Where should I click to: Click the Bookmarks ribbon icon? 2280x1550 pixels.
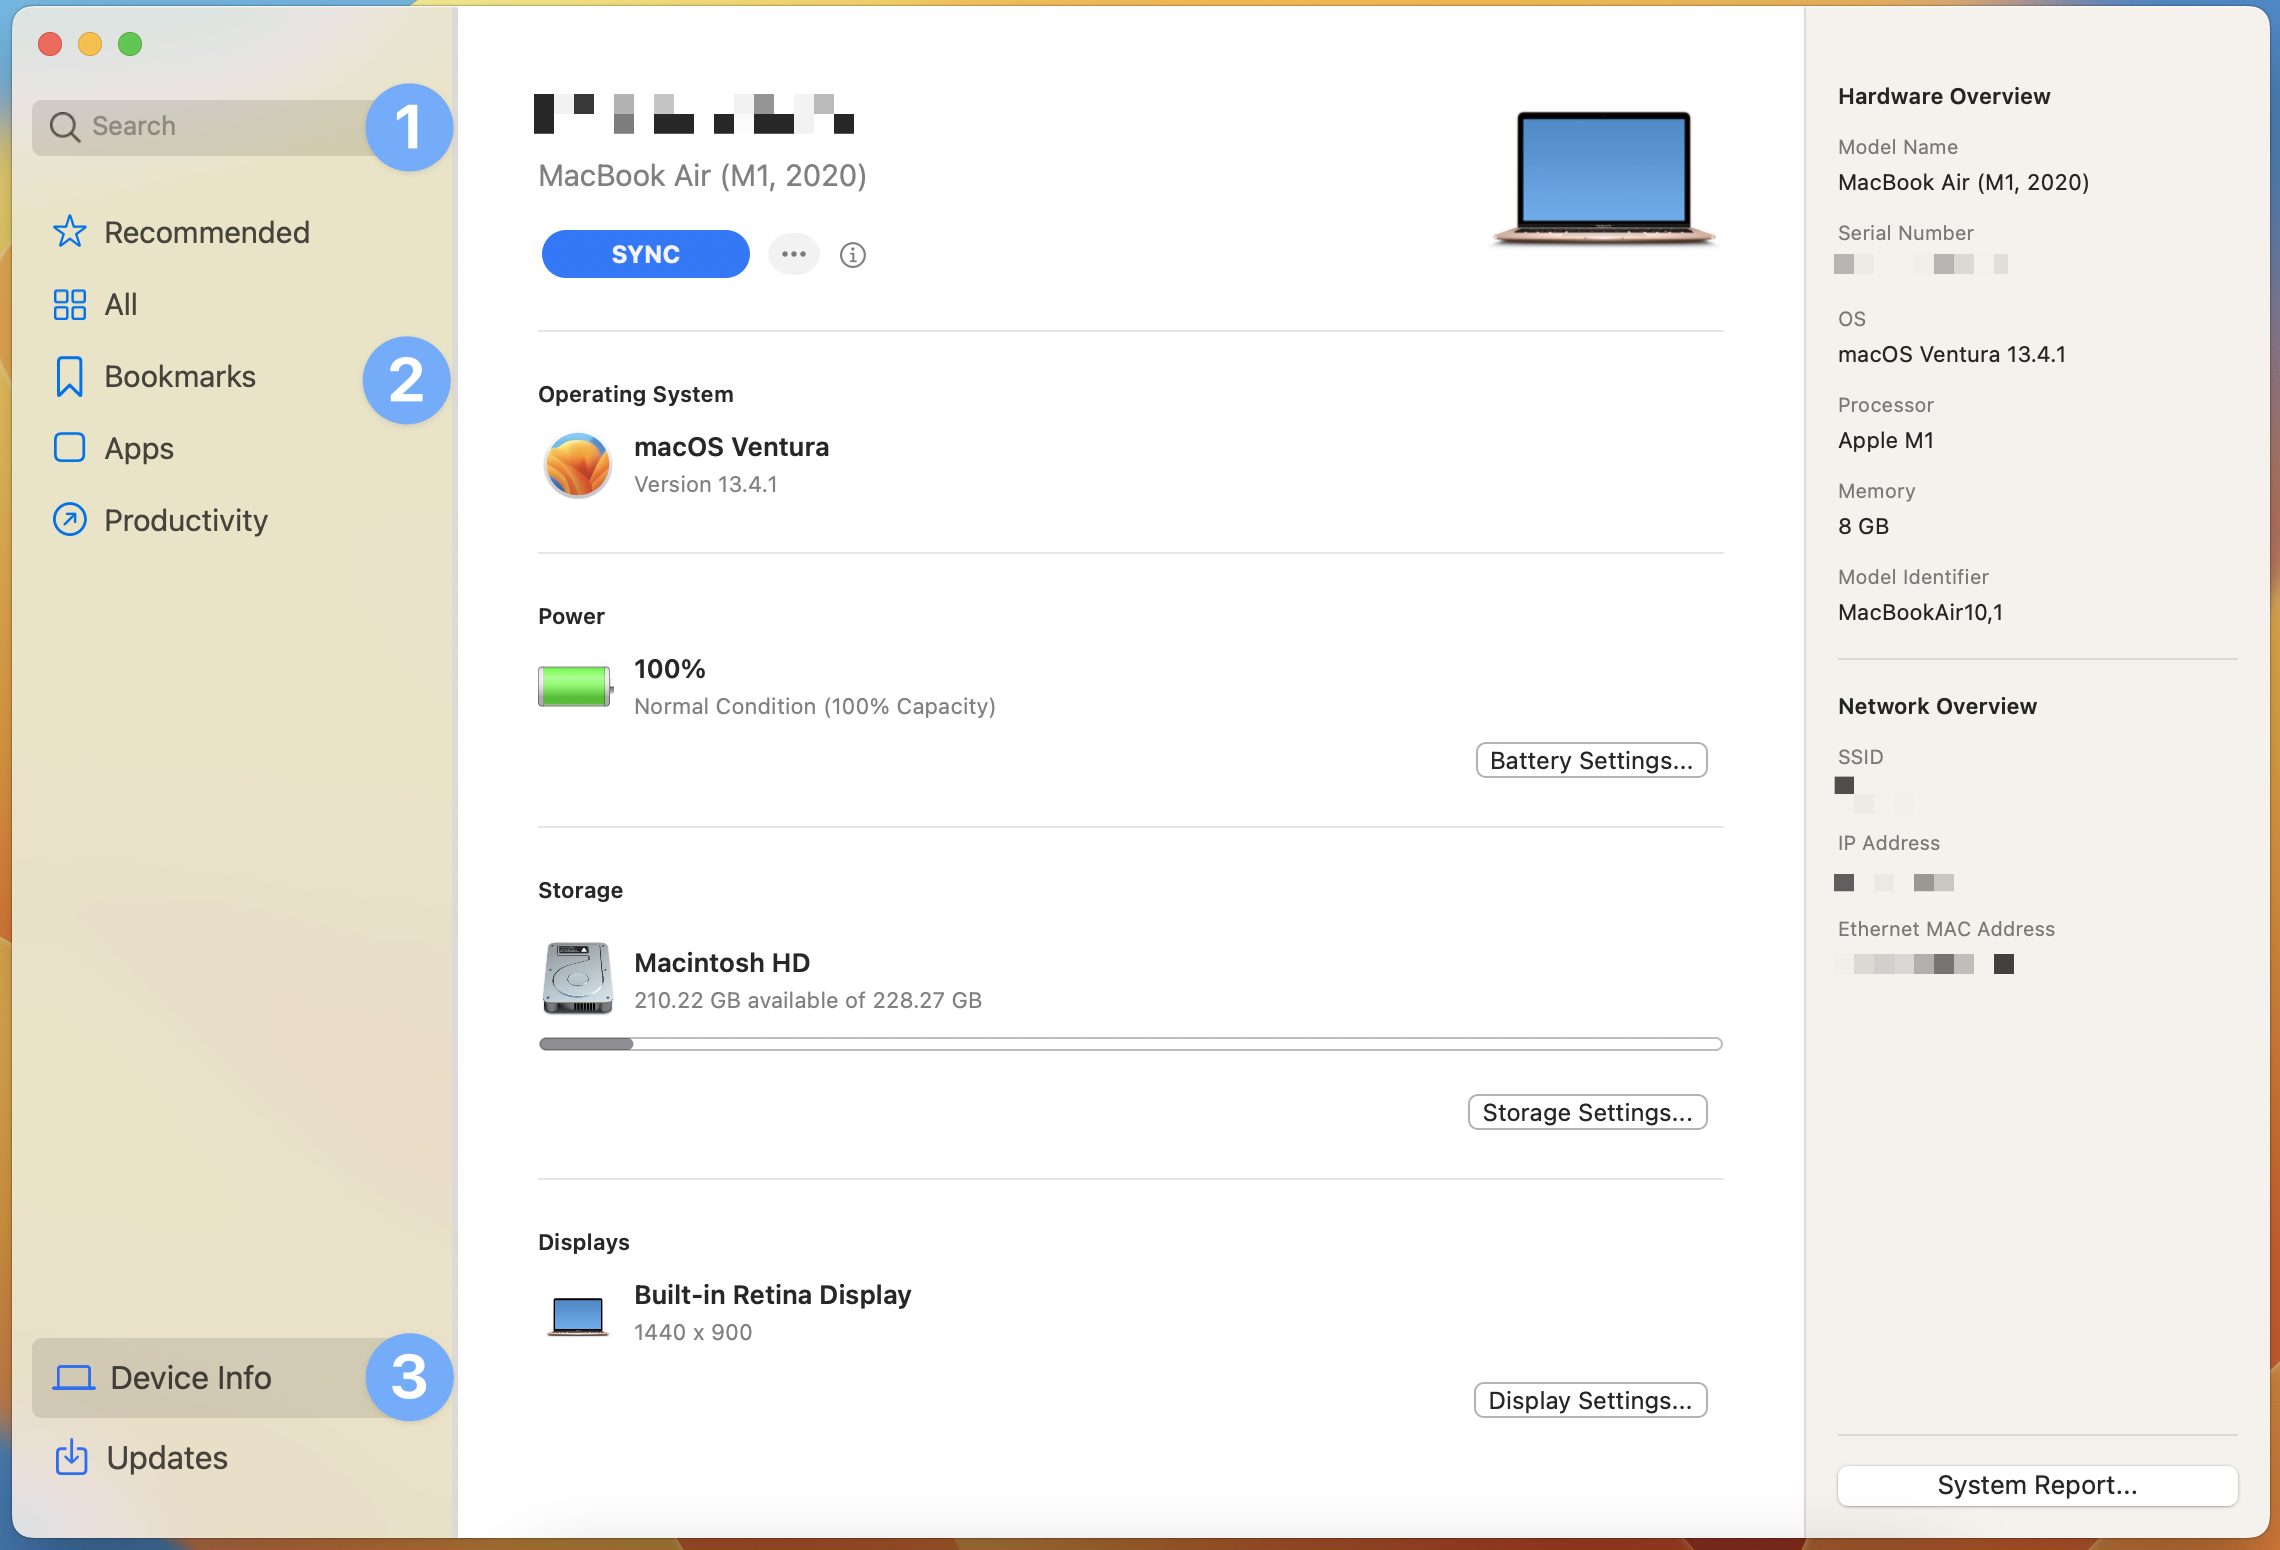click(69, 377)
